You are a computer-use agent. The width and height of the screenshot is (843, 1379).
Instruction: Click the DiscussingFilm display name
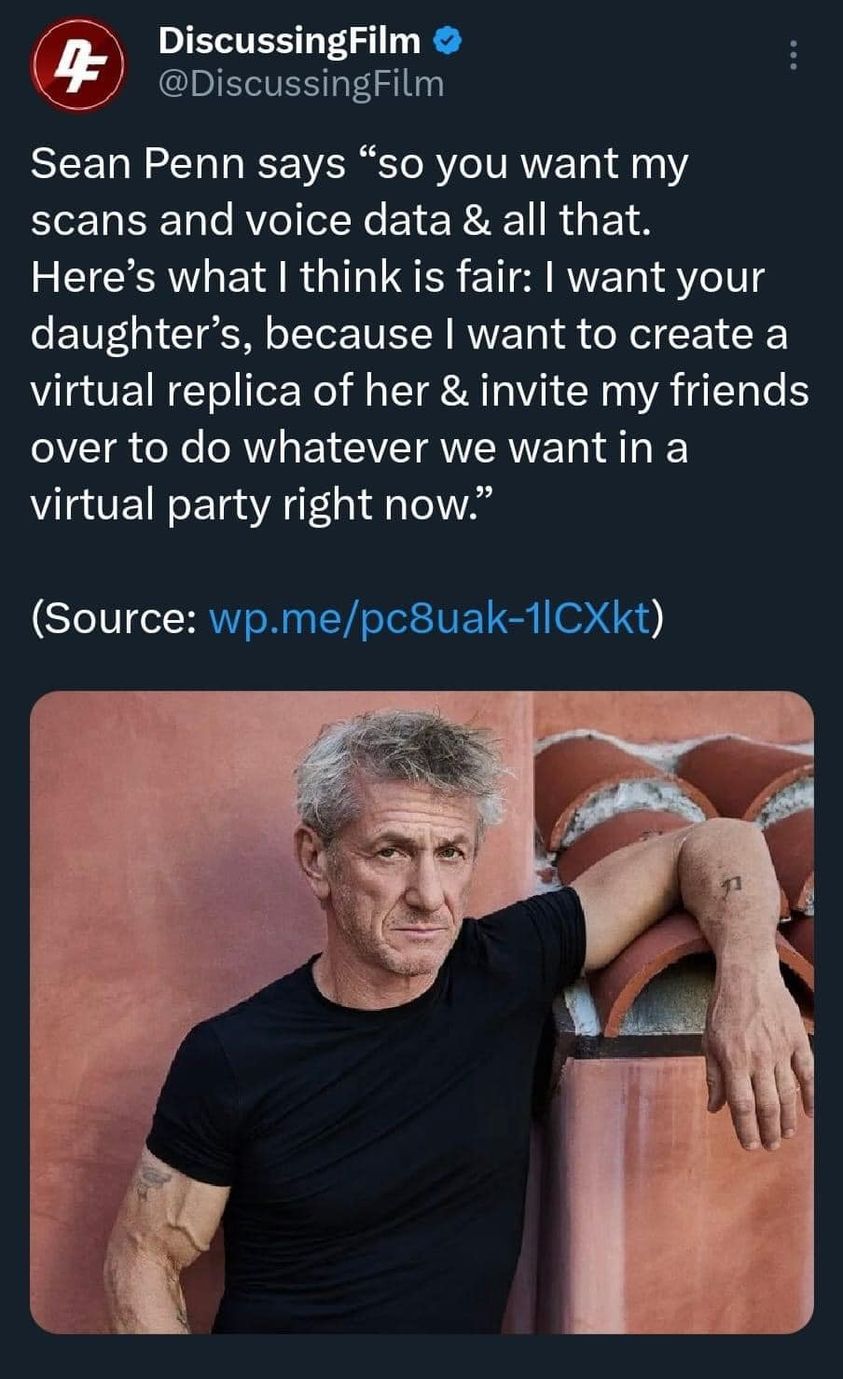(290, 41)
